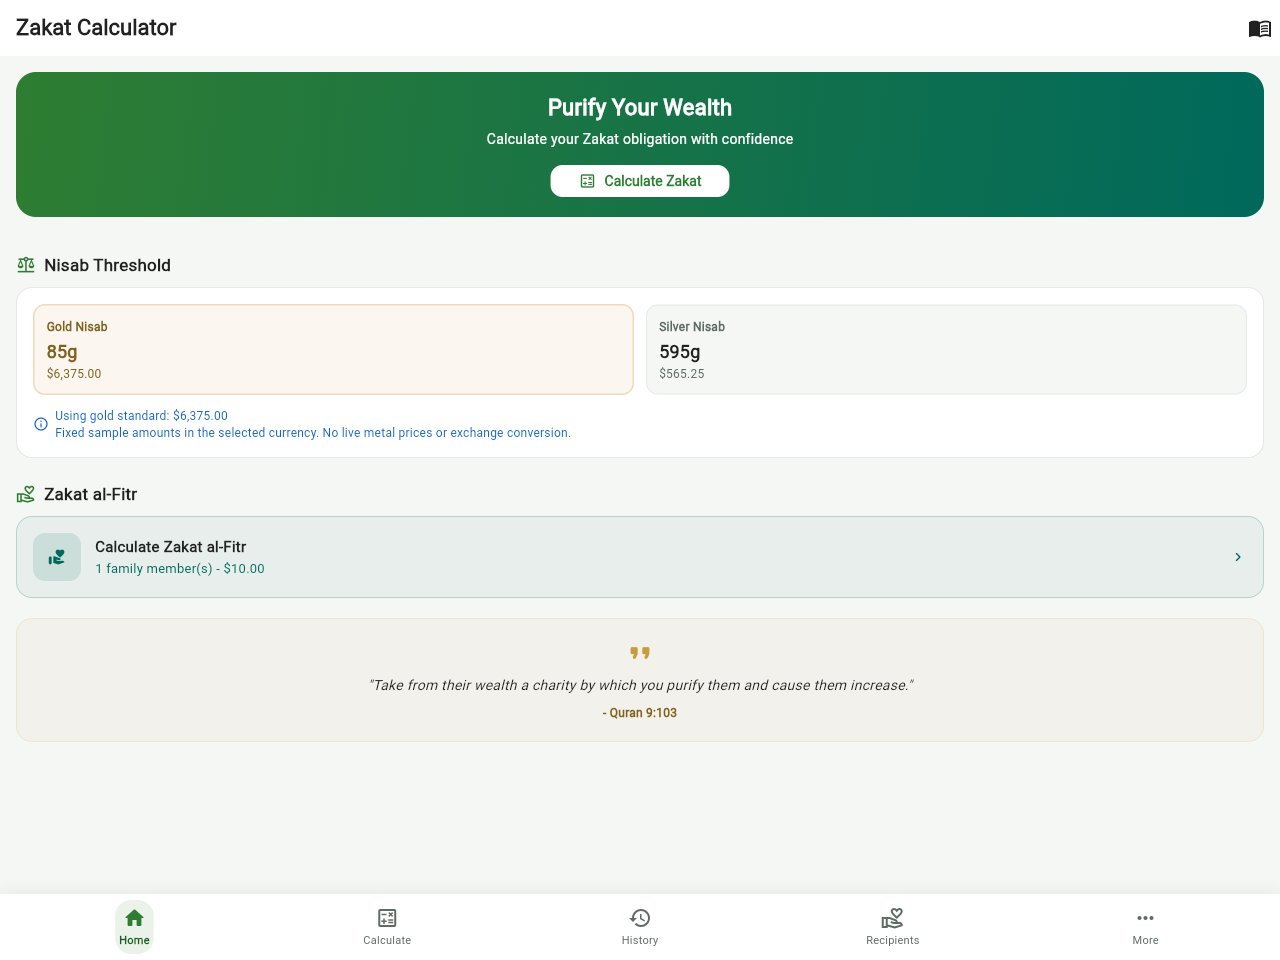Click the 'Purify Your Wealth' heading
The image size is (1280, 960).
(x=640, y=108)
